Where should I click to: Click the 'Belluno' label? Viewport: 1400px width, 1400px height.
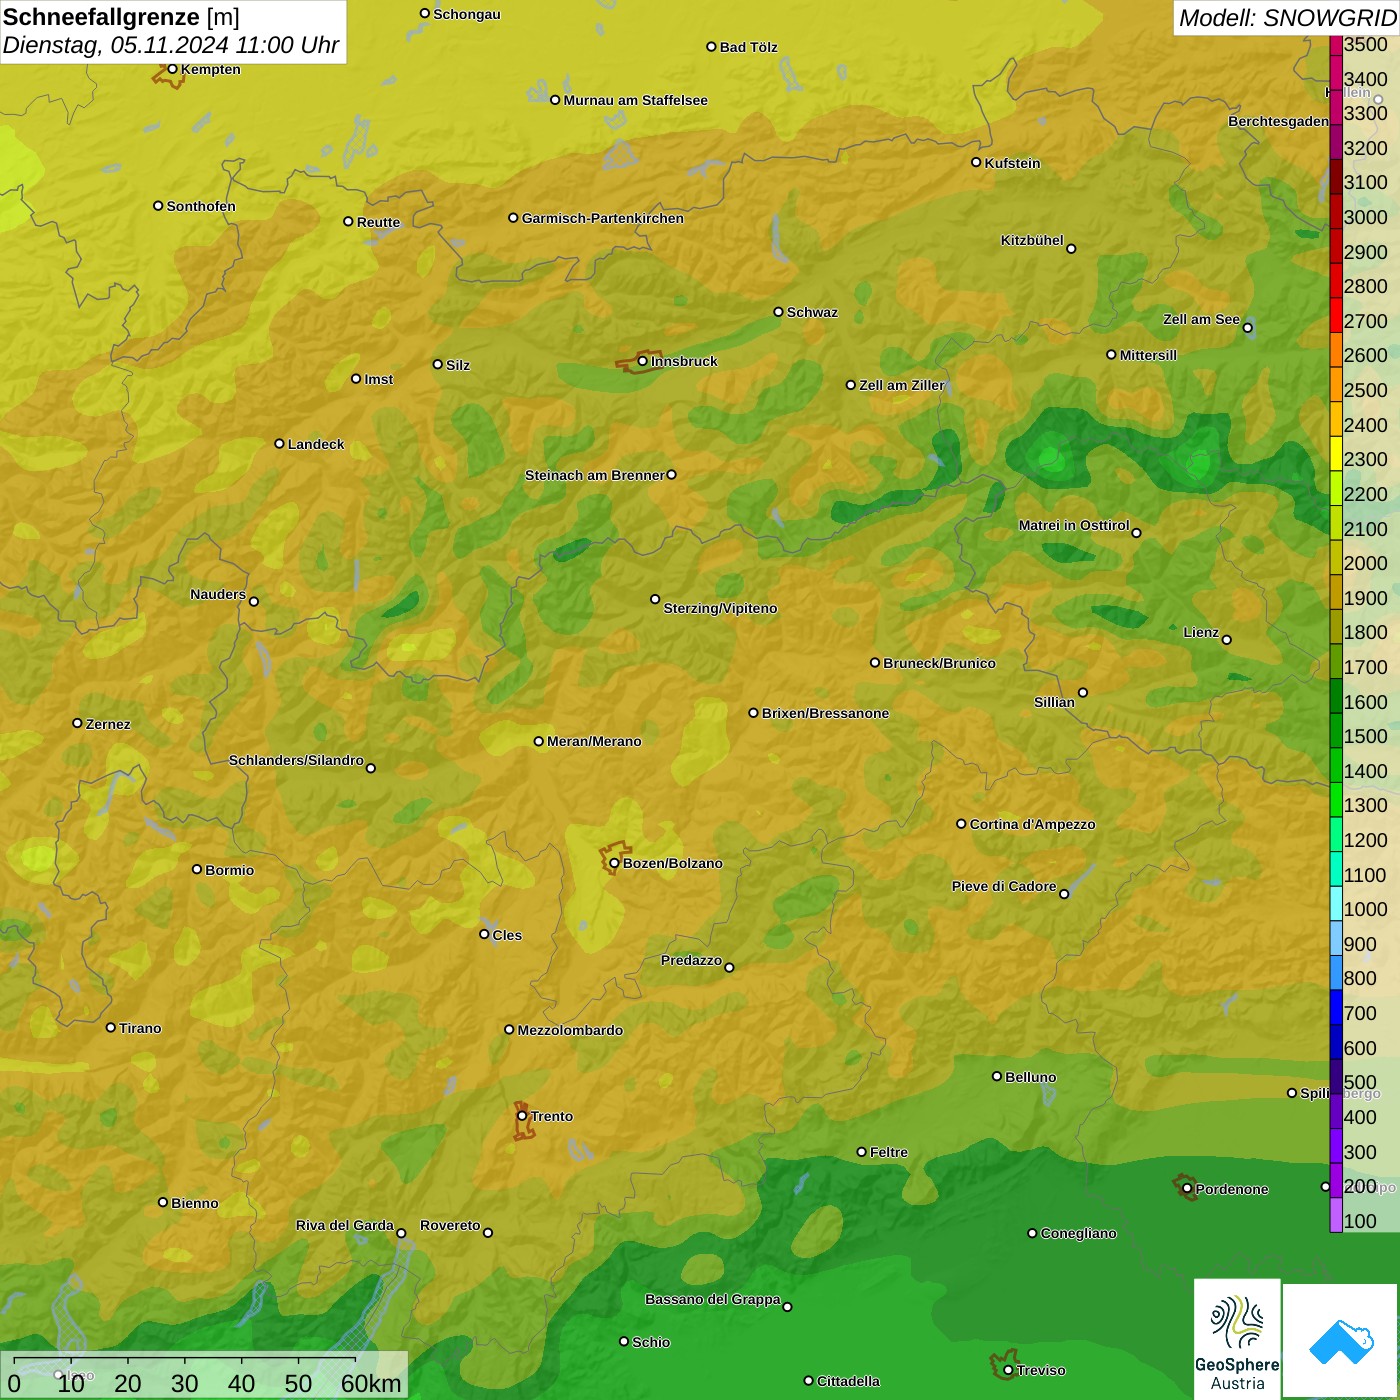pos(1031,1077)
